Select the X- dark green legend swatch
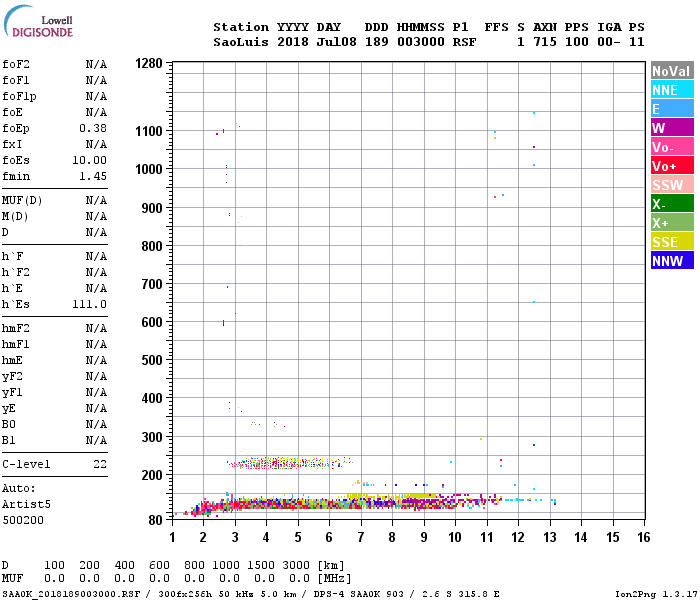The width and height of the screenshot is (700, 600). (672, 204)
